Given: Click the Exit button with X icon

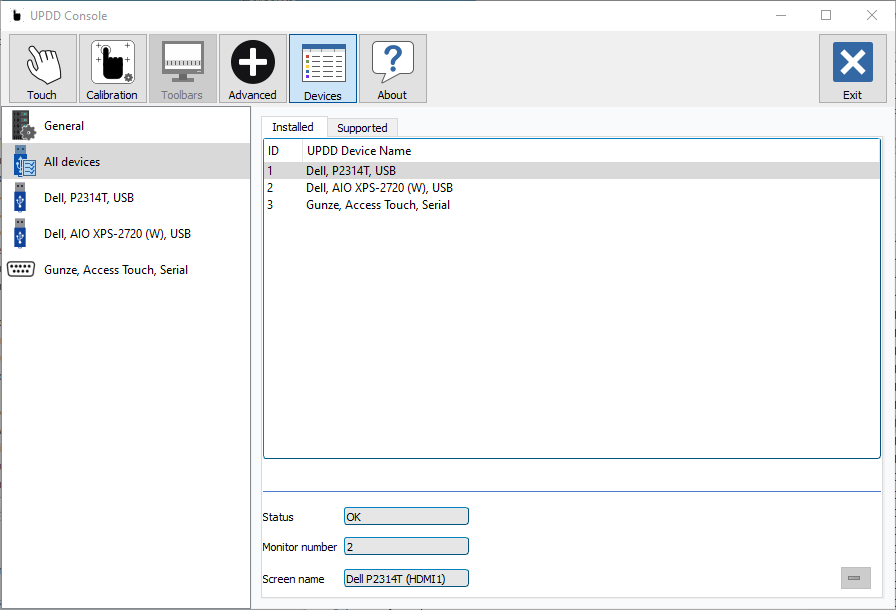Looking at the screenshot, I should point(853,69).
